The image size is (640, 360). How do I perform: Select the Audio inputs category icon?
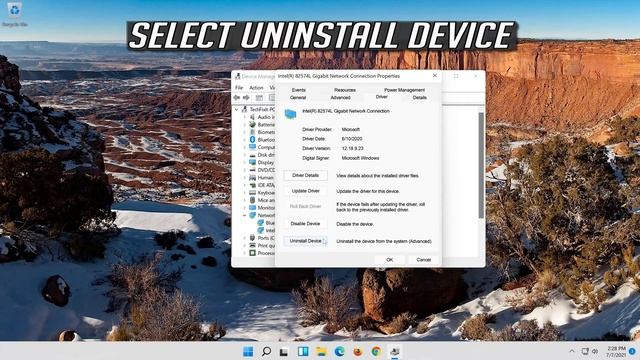point(253,117)
